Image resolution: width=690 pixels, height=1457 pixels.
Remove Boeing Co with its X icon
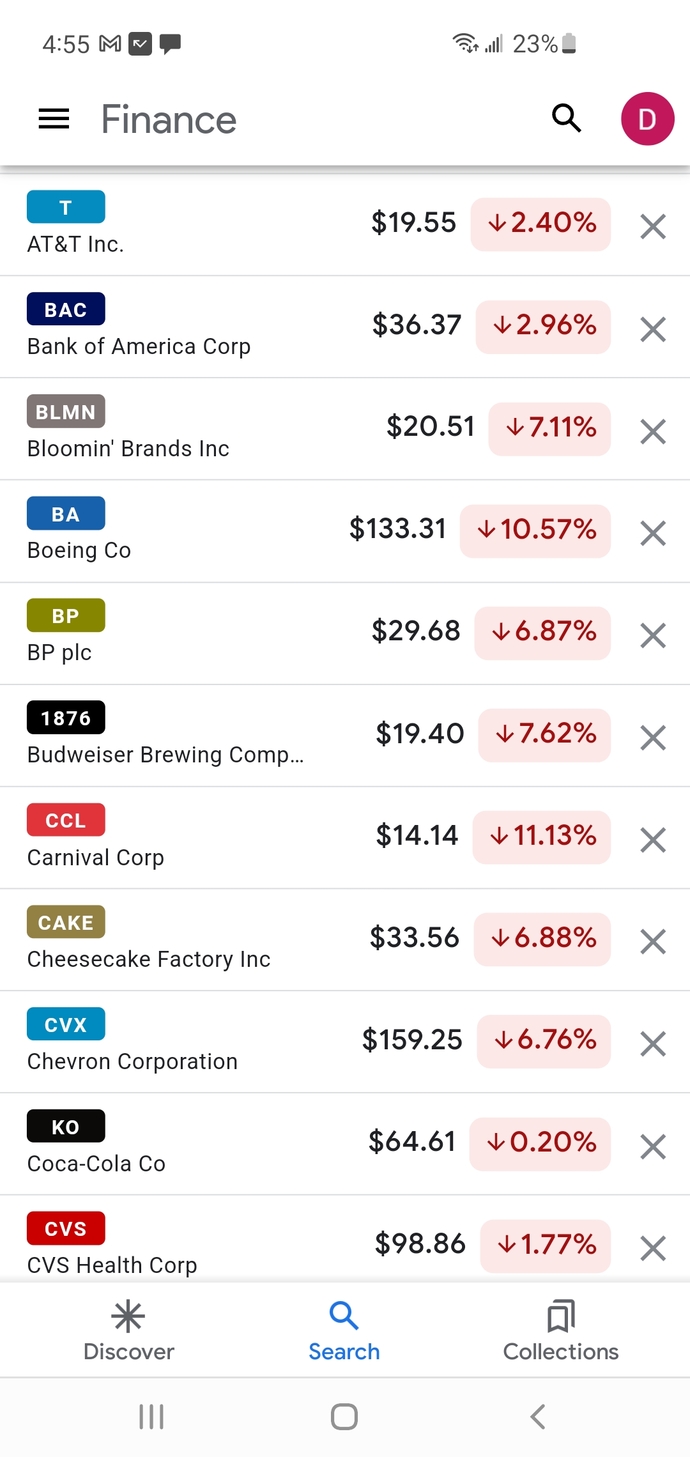(x=653, y=533)
